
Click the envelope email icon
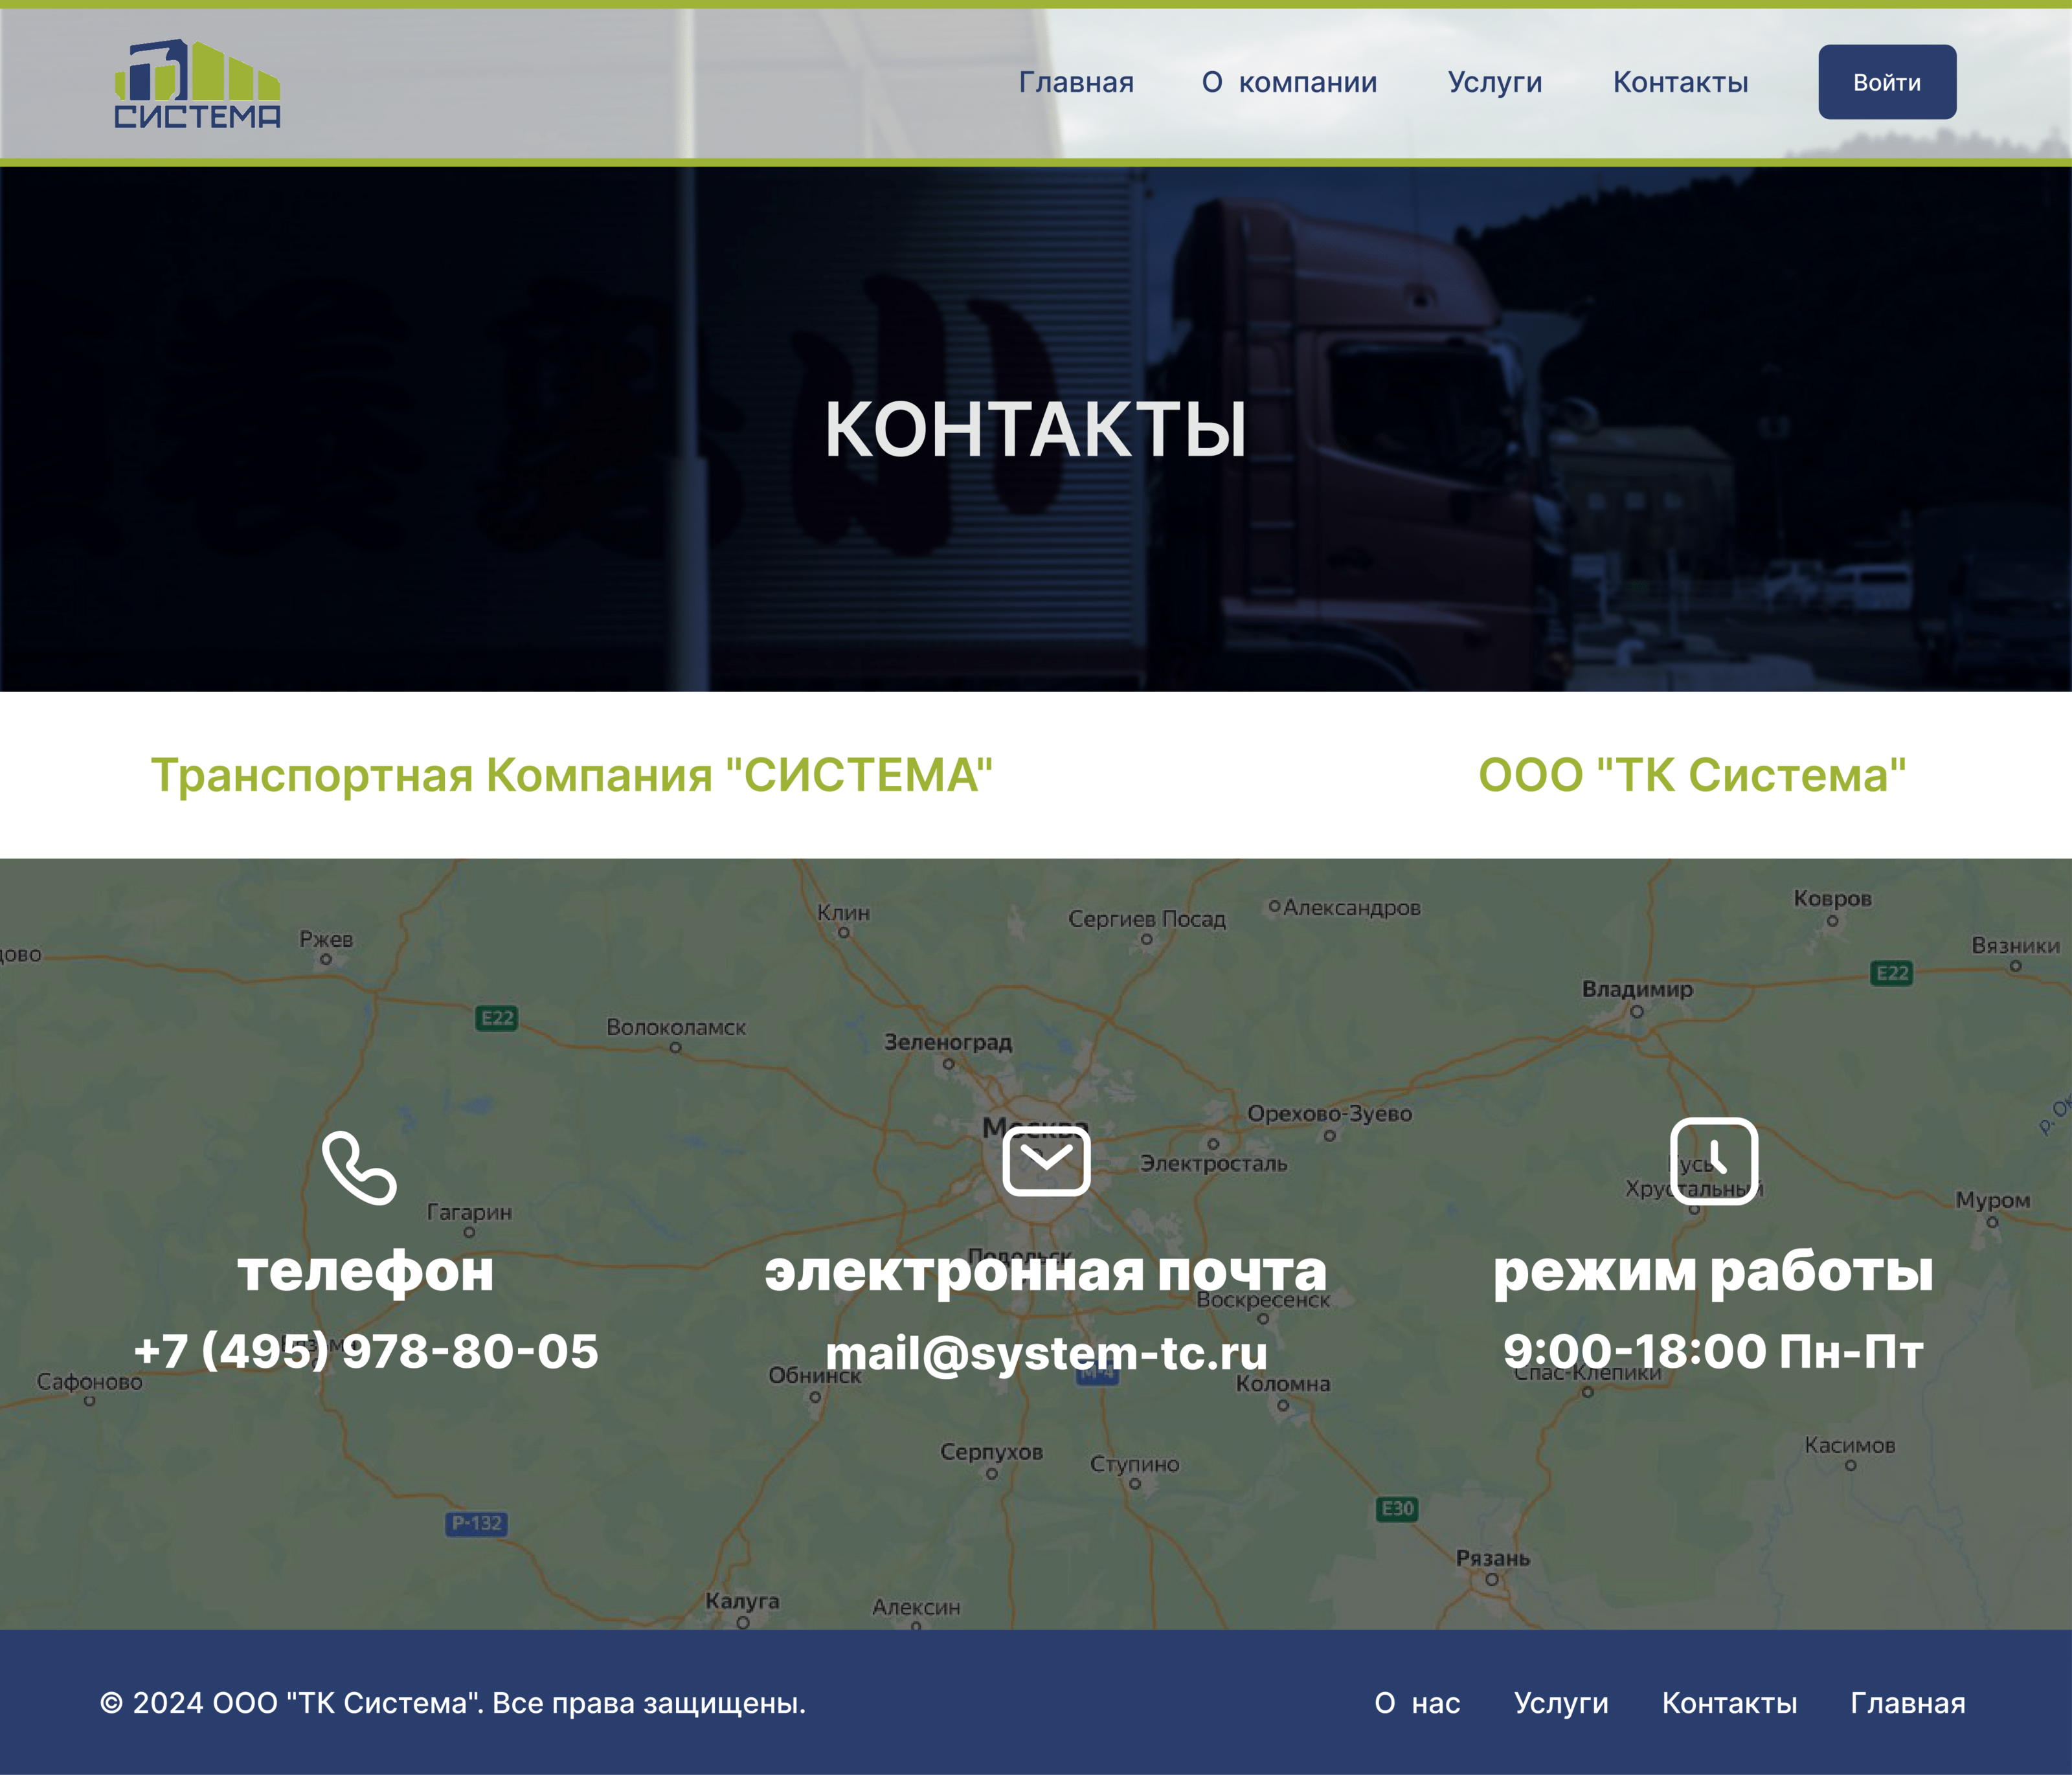point(1046,1160)
